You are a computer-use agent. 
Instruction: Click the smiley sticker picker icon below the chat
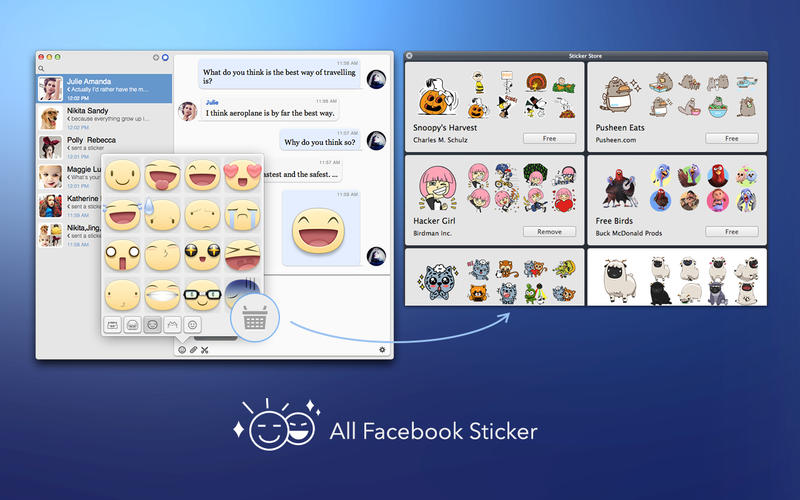point(182,349)
